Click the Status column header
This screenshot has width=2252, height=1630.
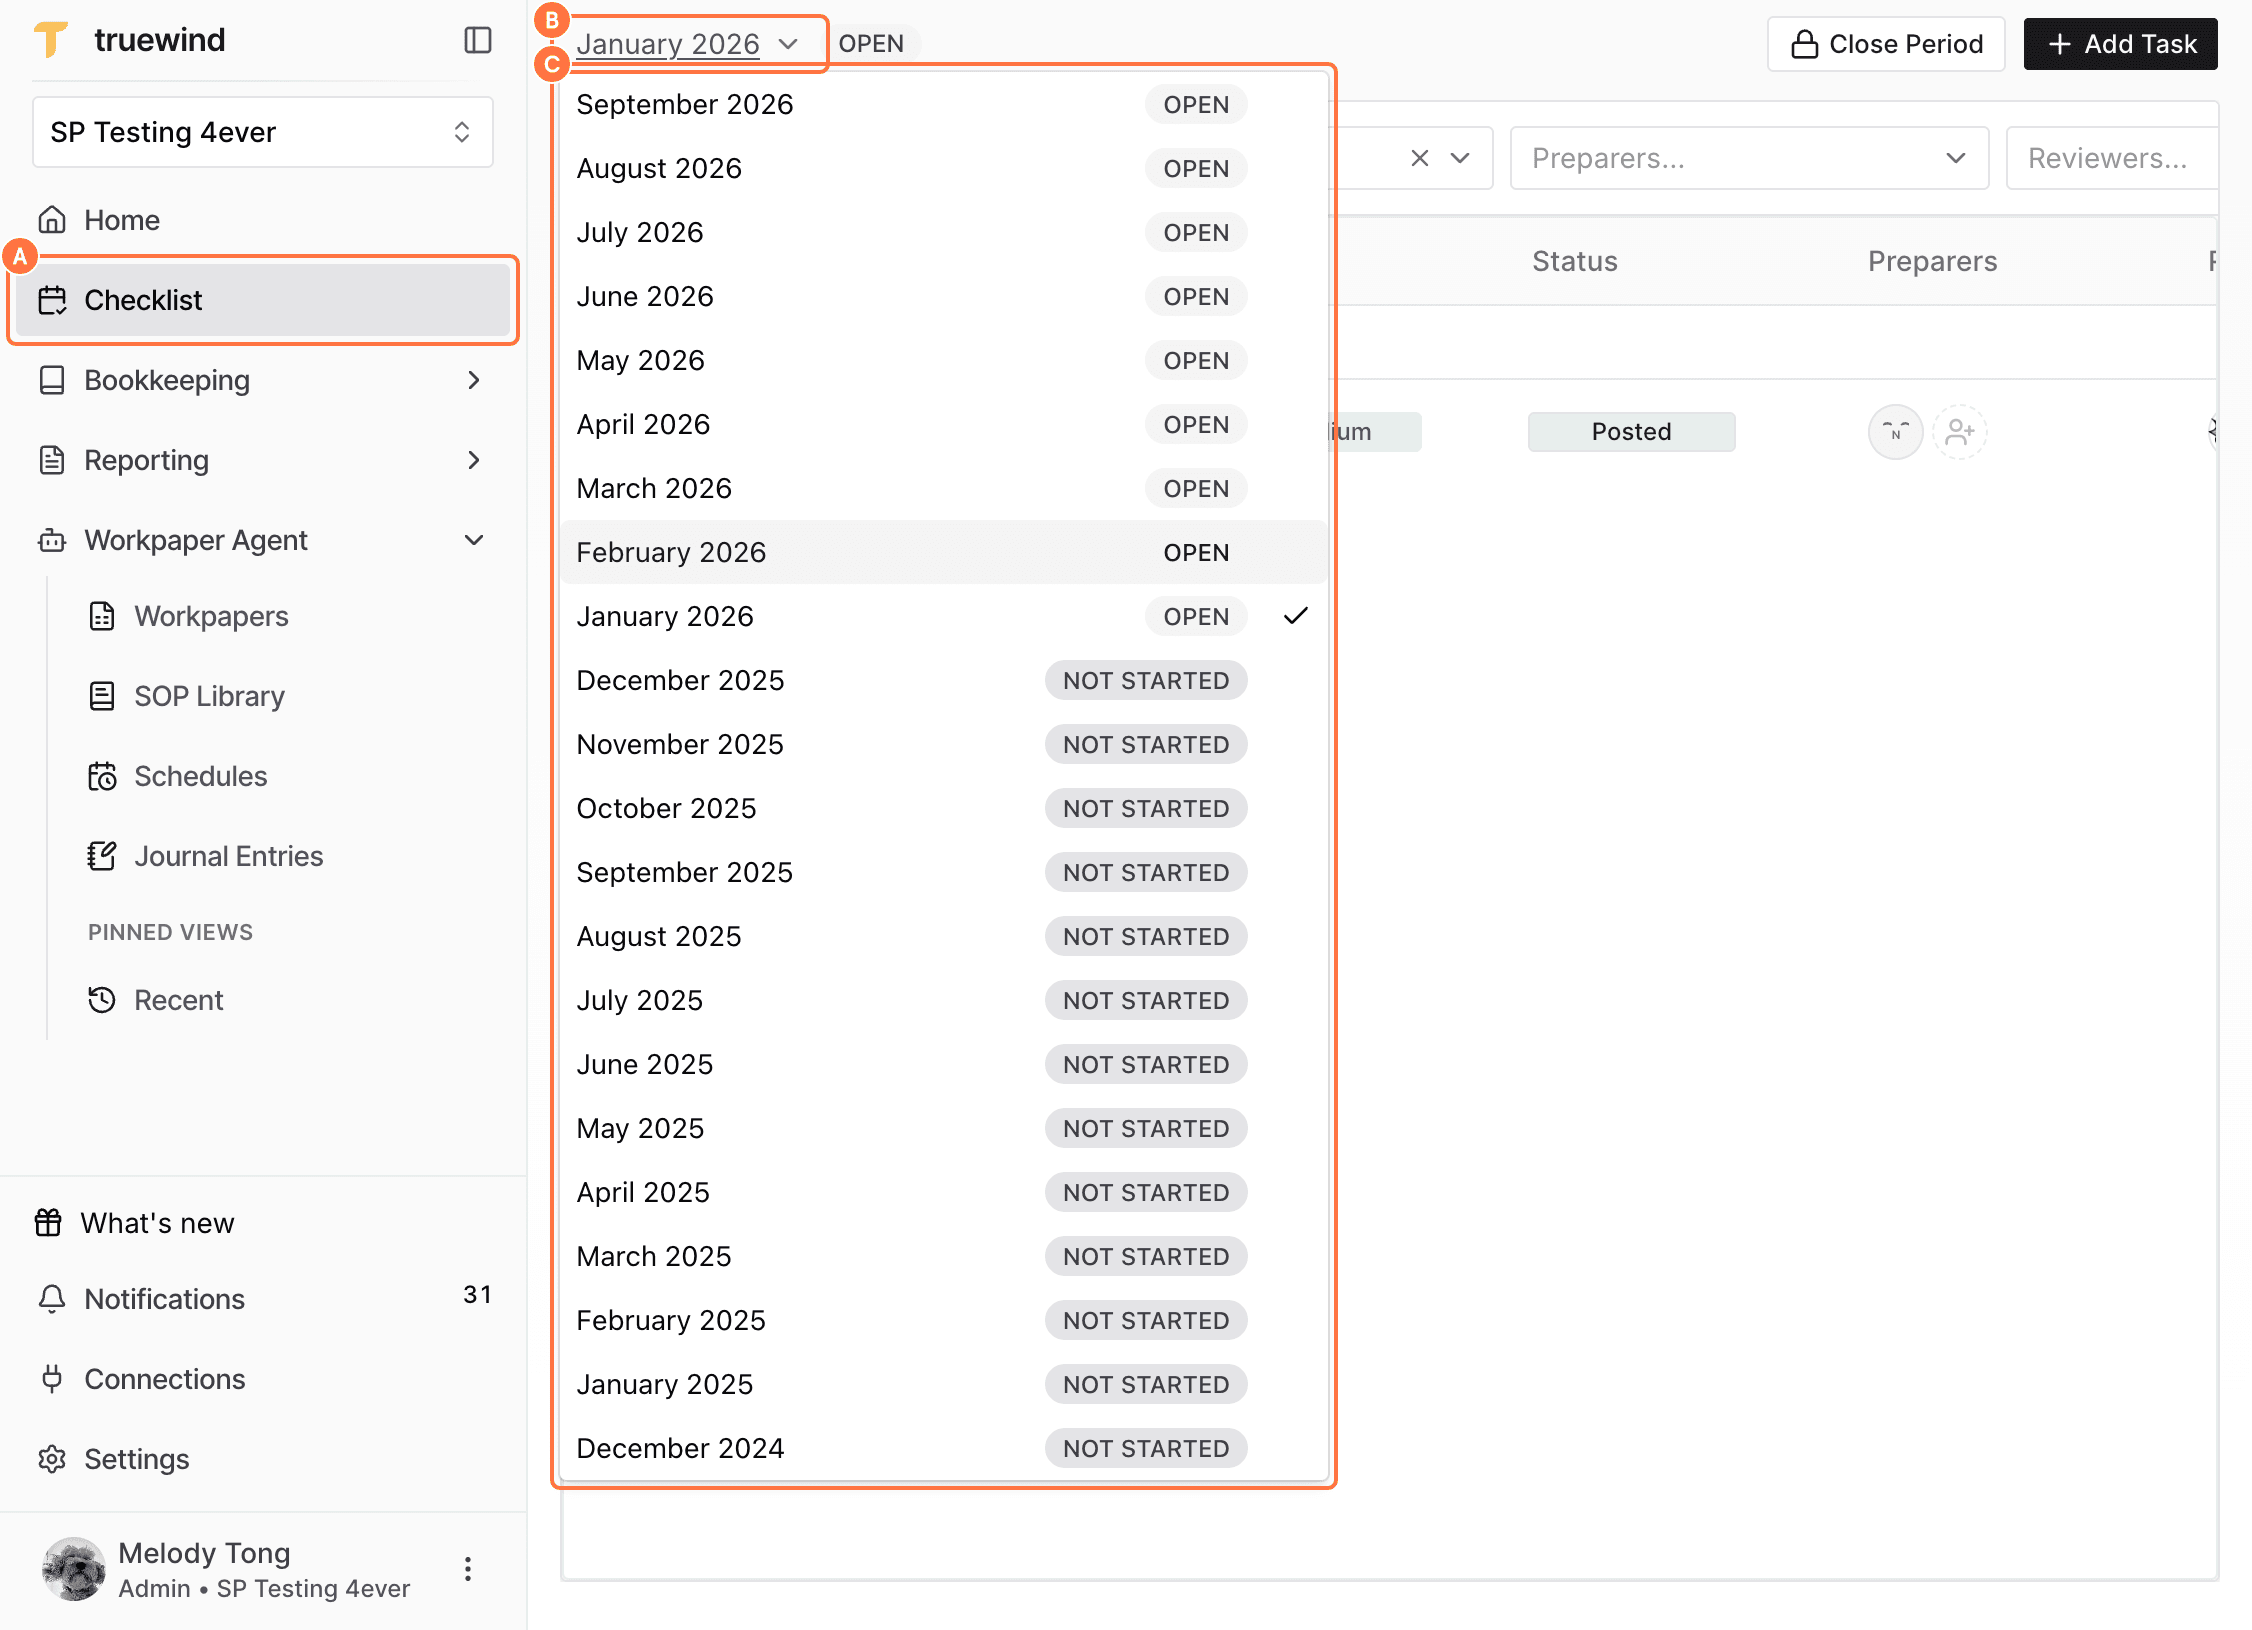[x=1575, y=261]
